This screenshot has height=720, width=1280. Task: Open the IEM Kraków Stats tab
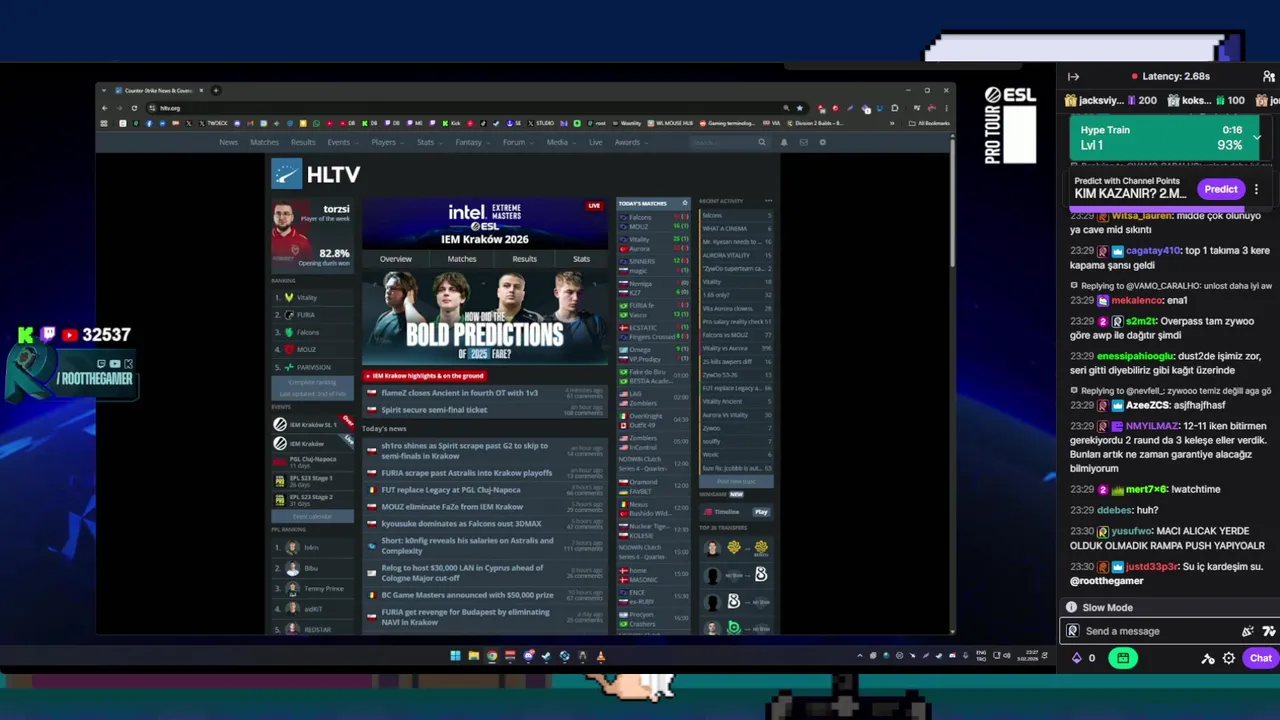[x=581, y=259]
